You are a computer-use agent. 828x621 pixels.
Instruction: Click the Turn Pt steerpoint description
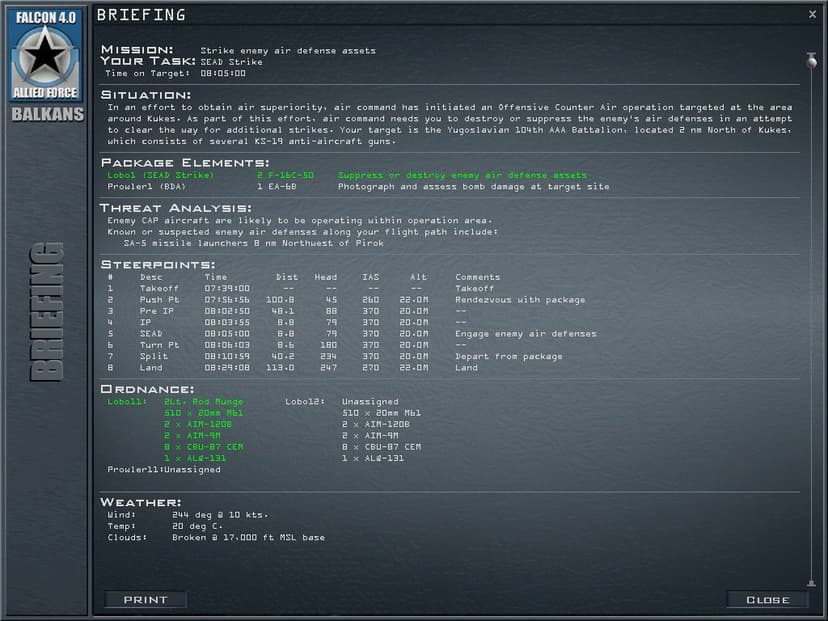pyautogui.click(x=159, y=345)
